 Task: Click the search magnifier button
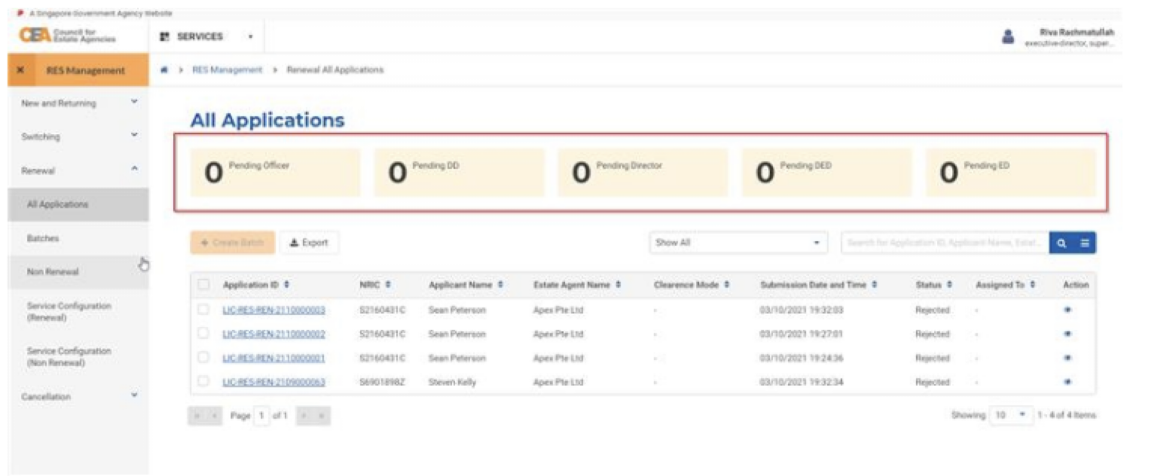[1061, 243]
